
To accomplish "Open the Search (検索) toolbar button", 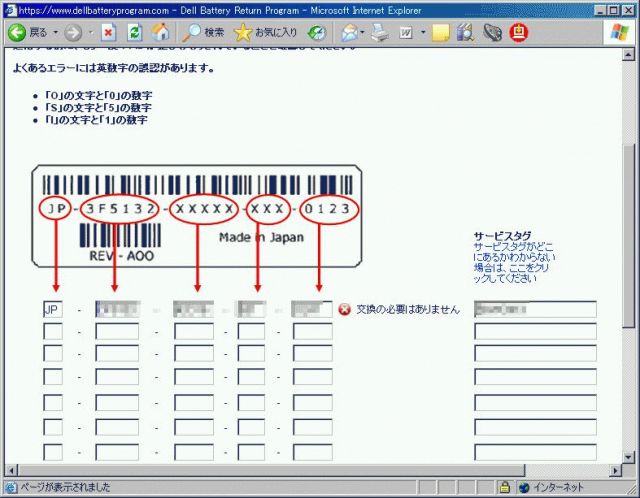I will 203,32.
